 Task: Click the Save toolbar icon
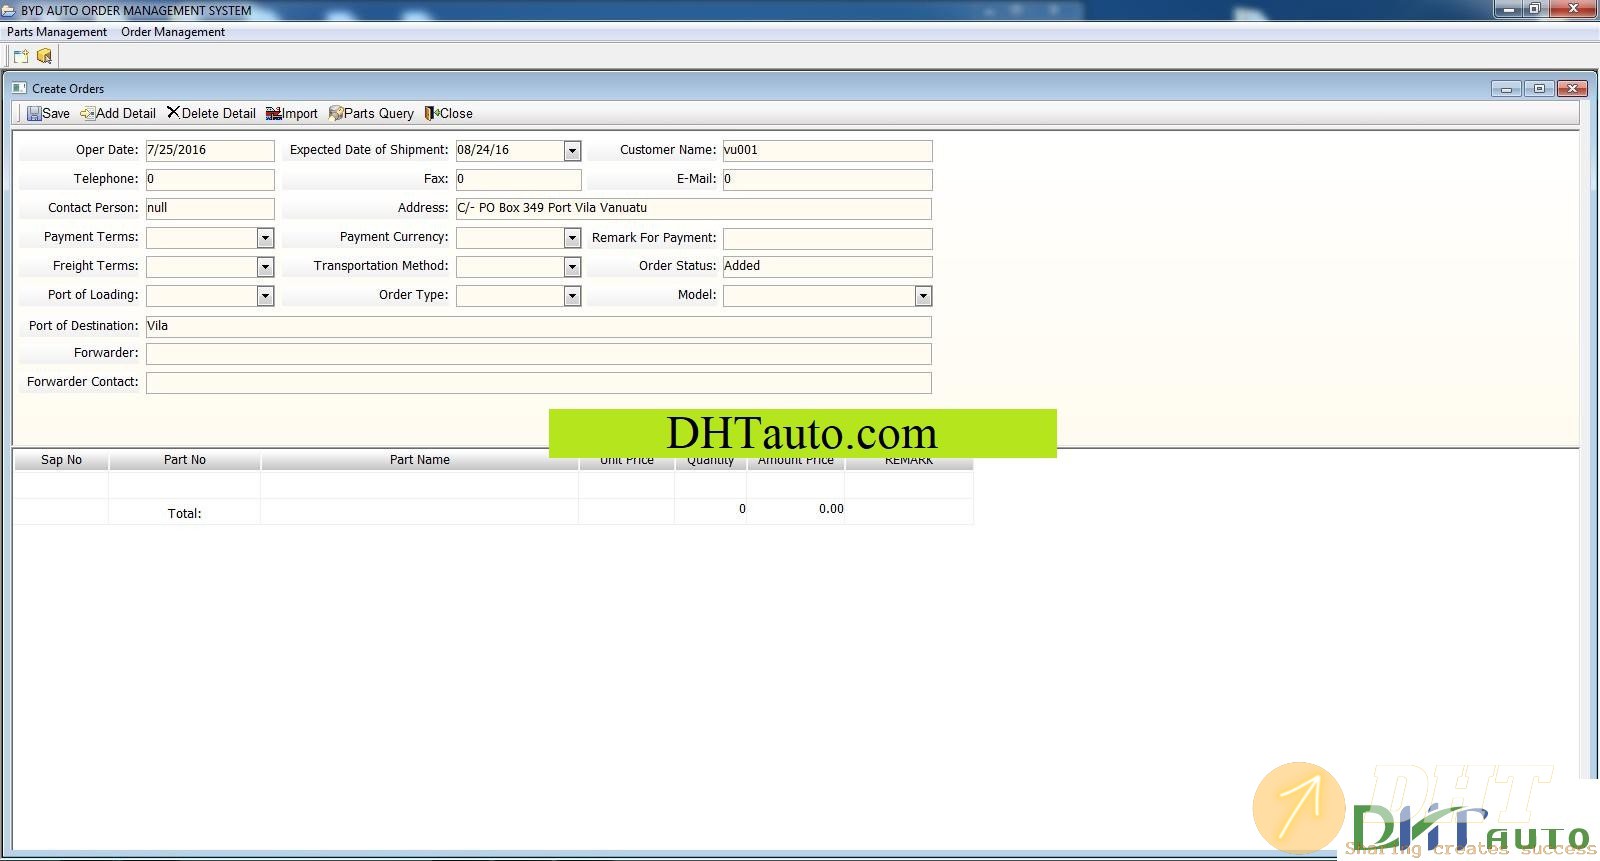pyautogui.click(x=34, y=114)
